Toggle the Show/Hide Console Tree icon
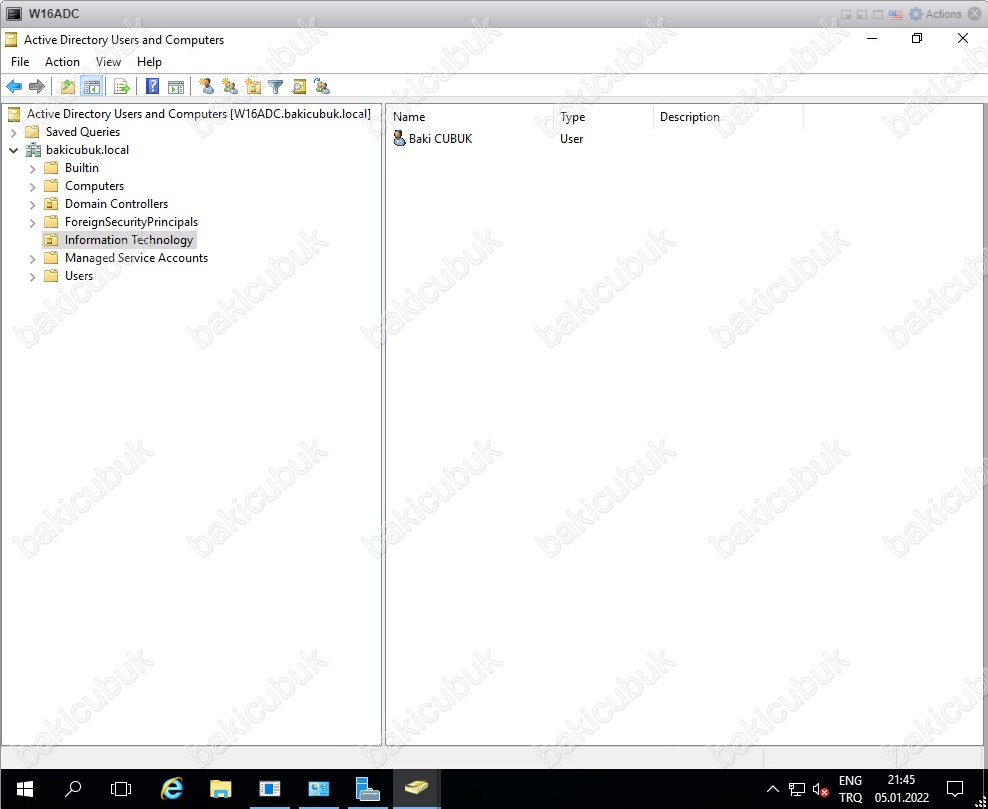 [x=91, y=87]
